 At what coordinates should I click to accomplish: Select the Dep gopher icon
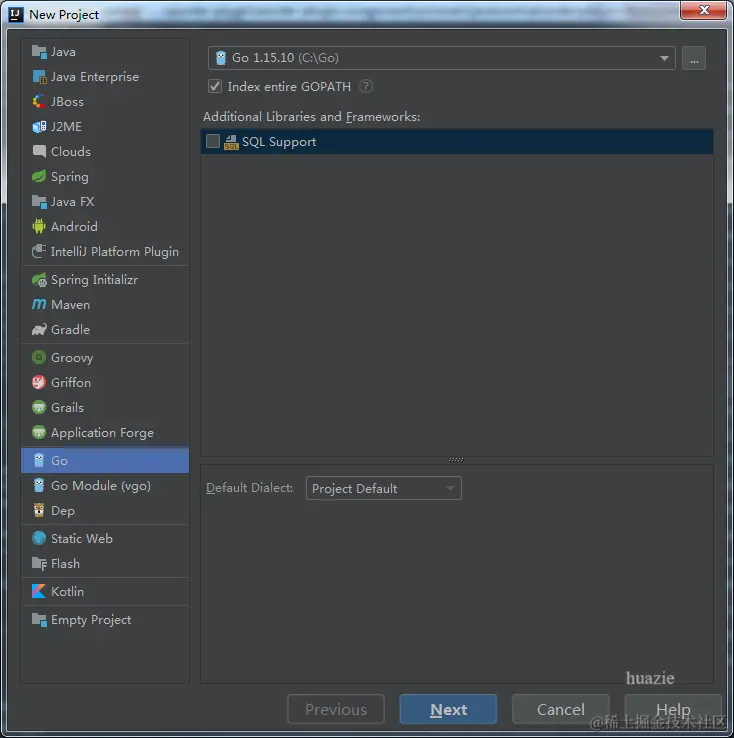pyautogui.click(x=39, y=510)
